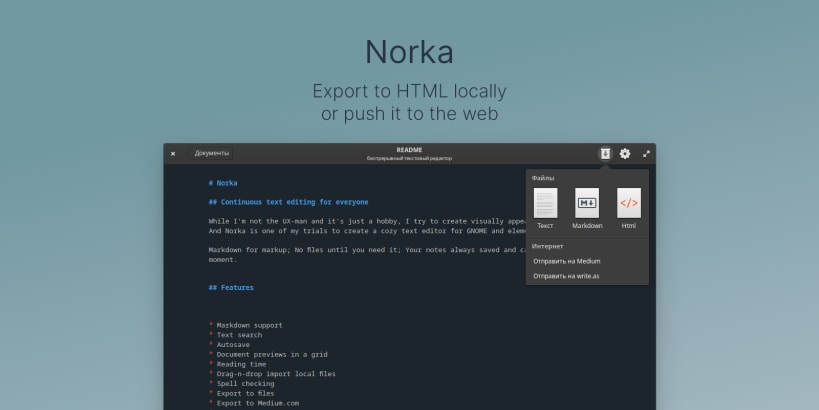The width and height of the screenshot is (819, 410).
Task: Click paragraph starting 'Markdown for markup'
Action: (367, 255)
